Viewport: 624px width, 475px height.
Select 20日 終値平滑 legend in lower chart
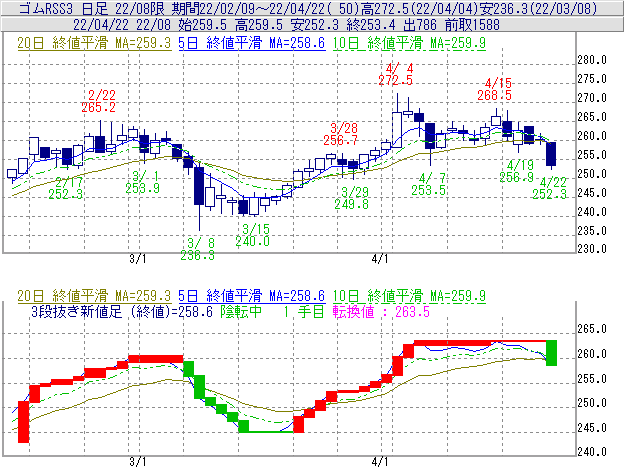(x=94, y=296)
